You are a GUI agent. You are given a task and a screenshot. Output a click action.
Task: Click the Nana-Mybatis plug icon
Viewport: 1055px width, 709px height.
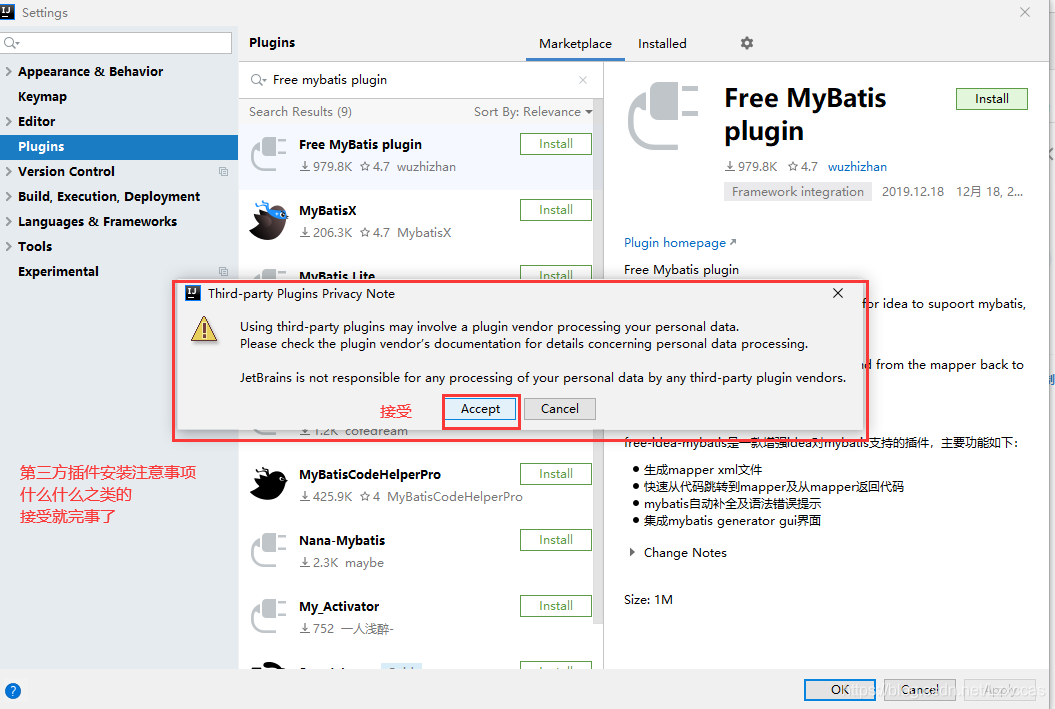point(268,550)
